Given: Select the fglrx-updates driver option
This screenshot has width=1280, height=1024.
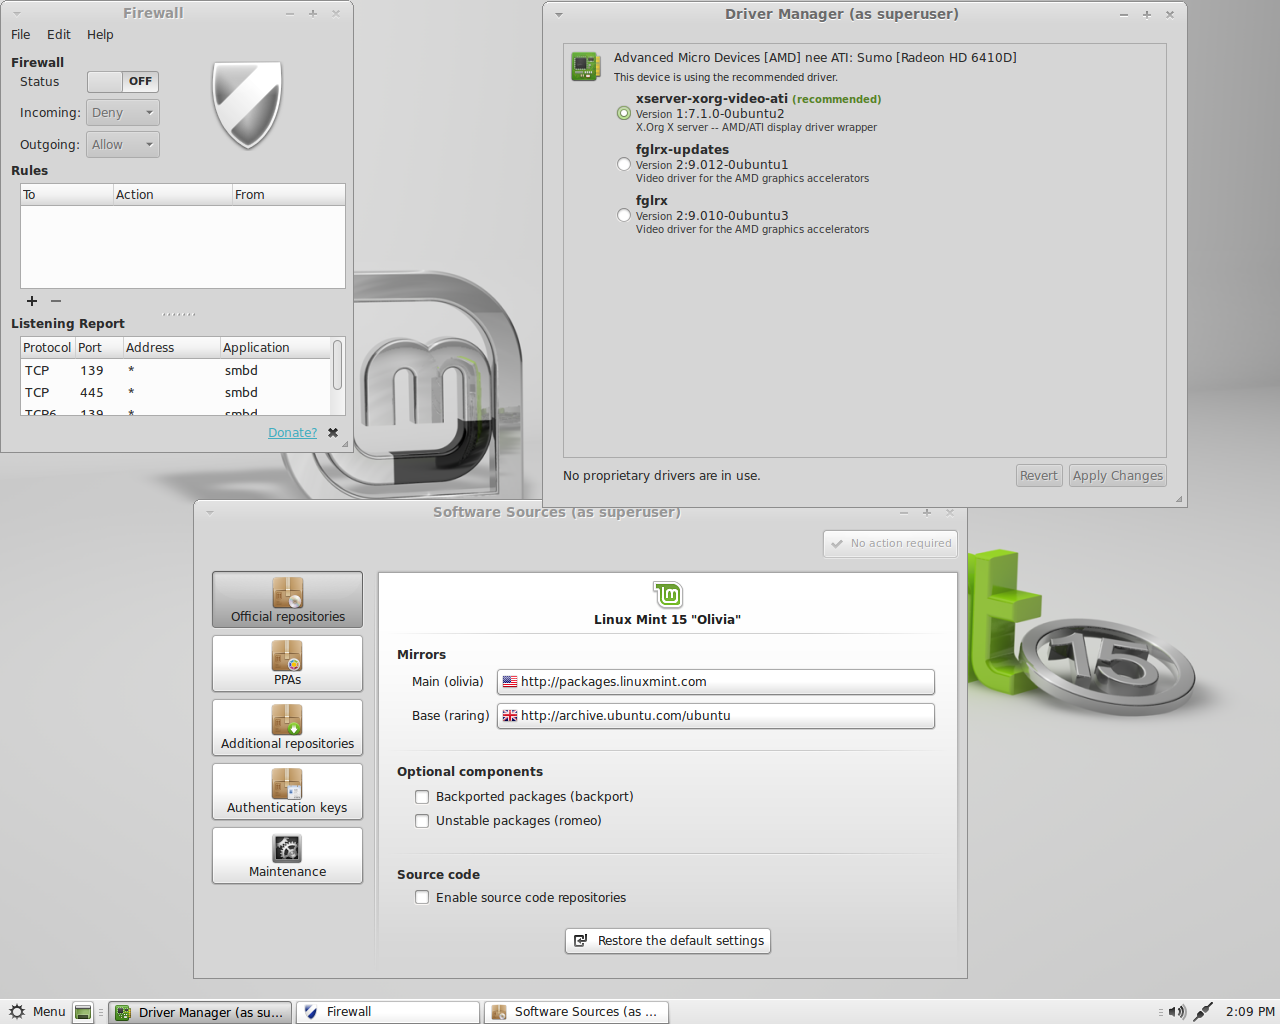Looking at the screenshot, I should pos(624,164).
